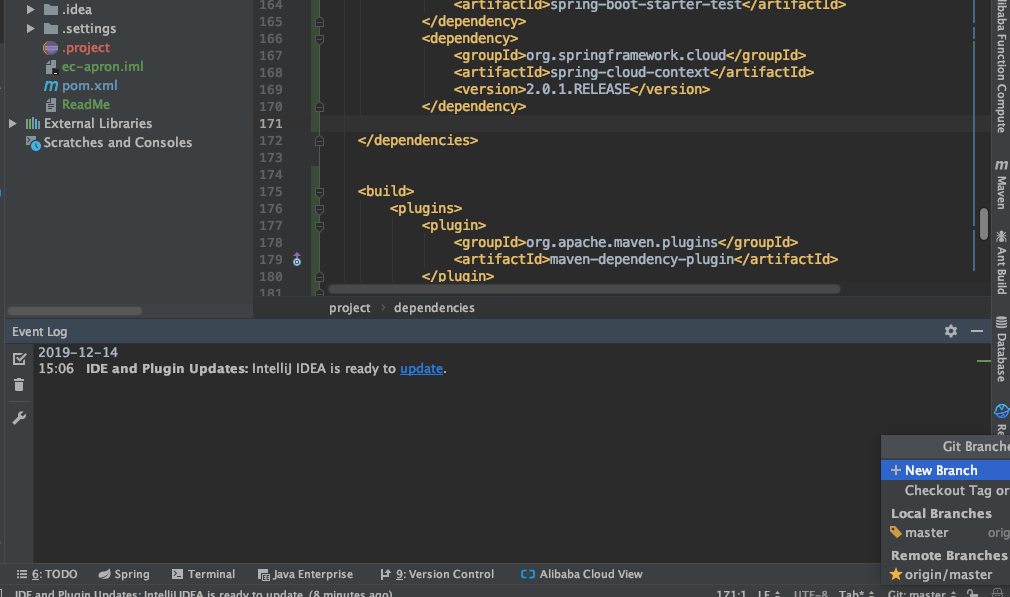This screenshot has height=597, width=1010.
Task: Click the update hyperlink in Event Log
Action: pos(421,368)
